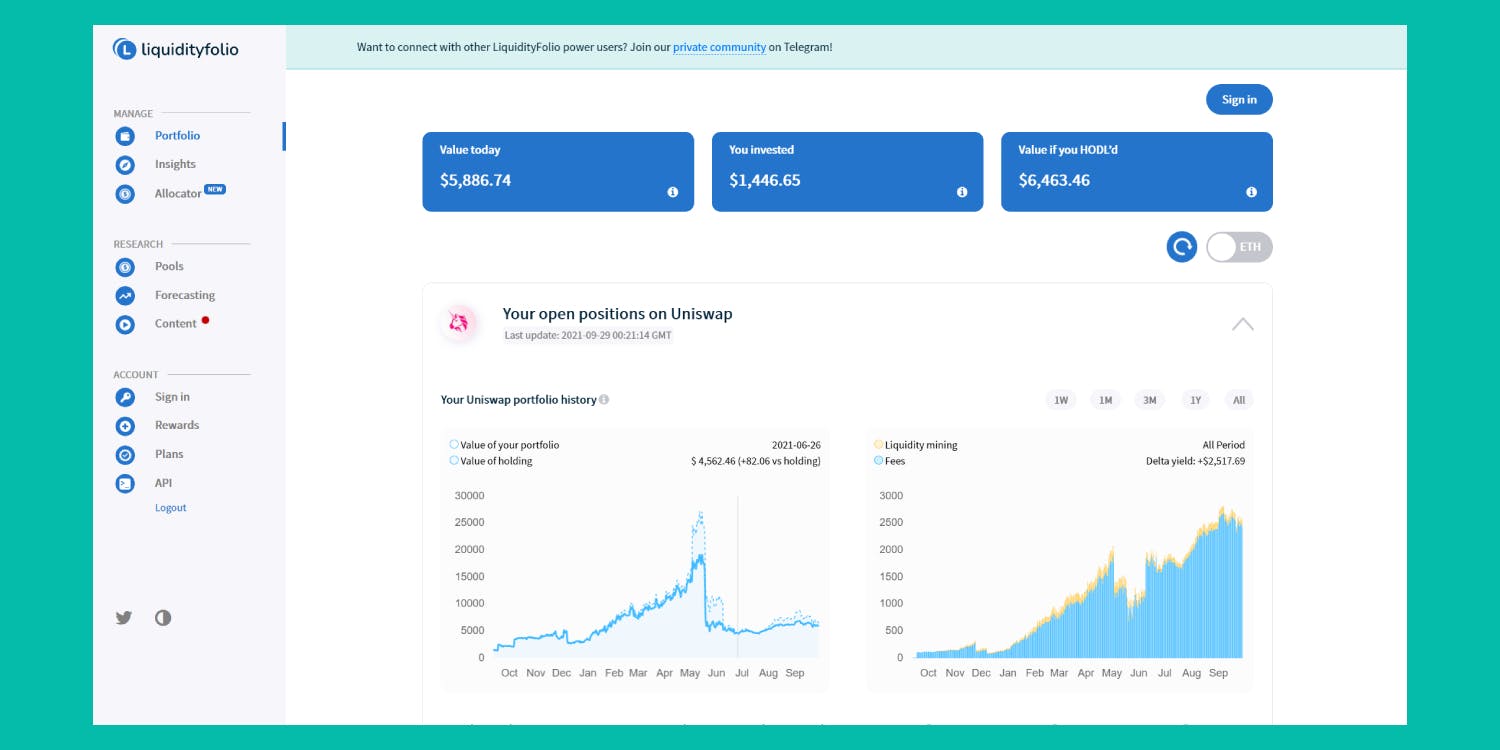
Task: Click the API terminal icon
Action: (x=125, y=483)
